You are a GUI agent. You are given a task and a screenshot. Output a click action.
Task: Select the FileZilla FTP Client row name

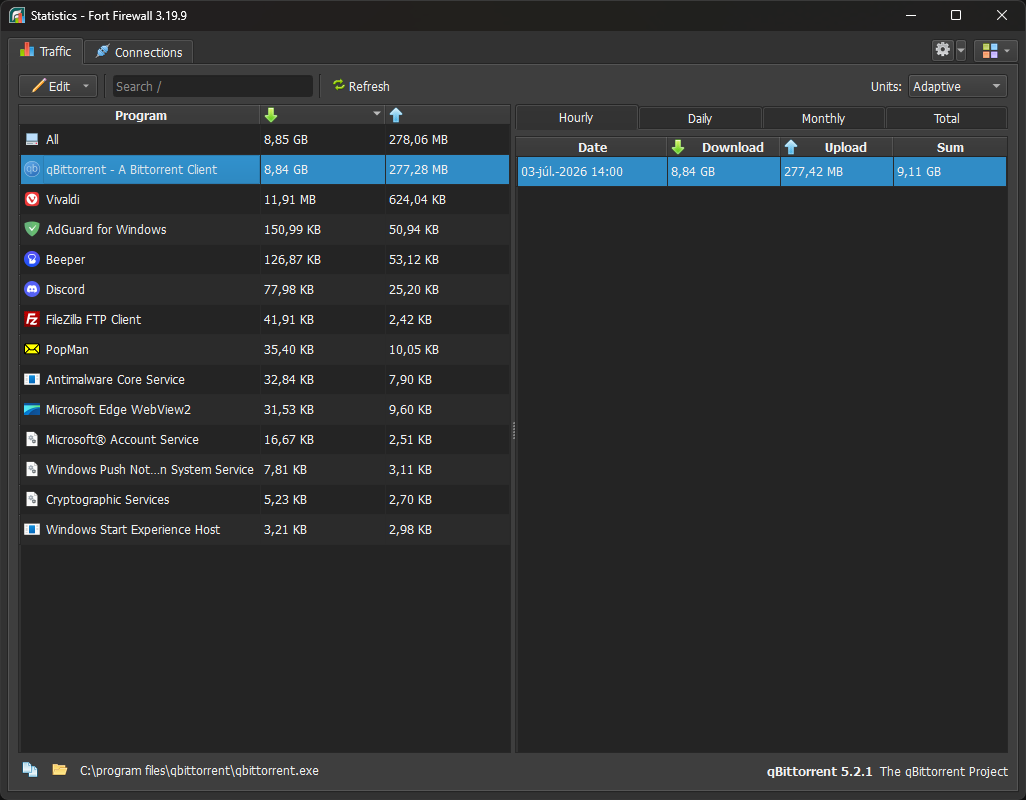[94, 319]
